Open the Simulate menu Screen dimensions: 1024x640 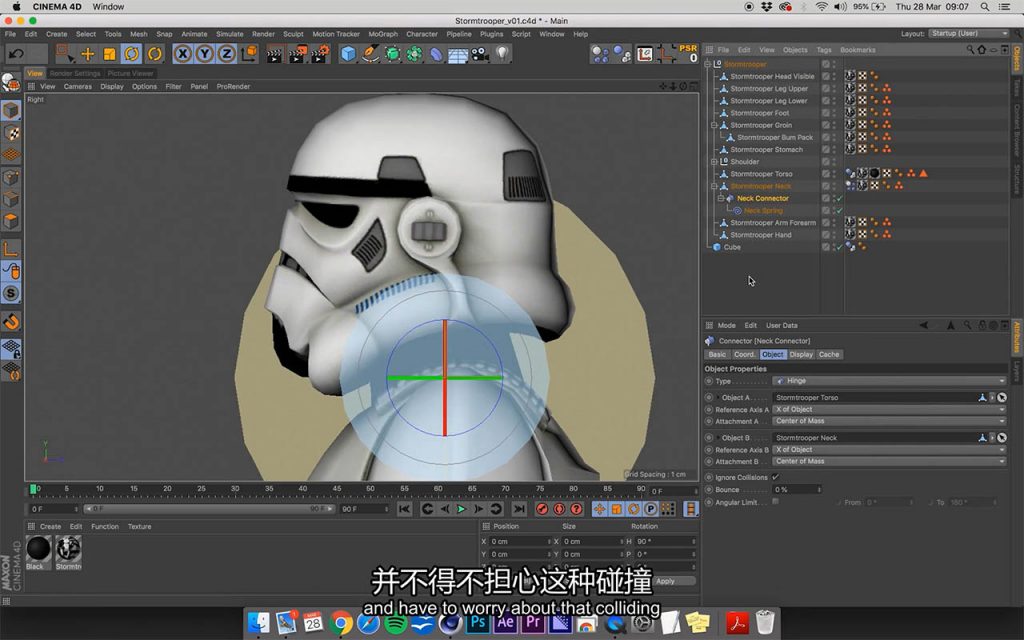pos(229,34)
